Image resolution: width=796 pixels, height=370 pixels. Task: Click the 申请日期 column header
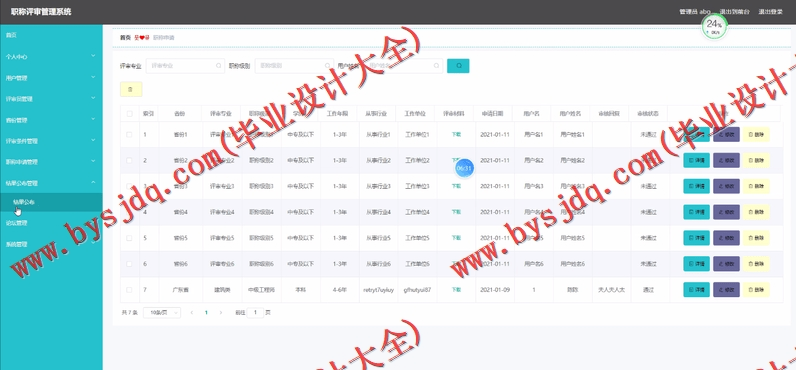492,114
